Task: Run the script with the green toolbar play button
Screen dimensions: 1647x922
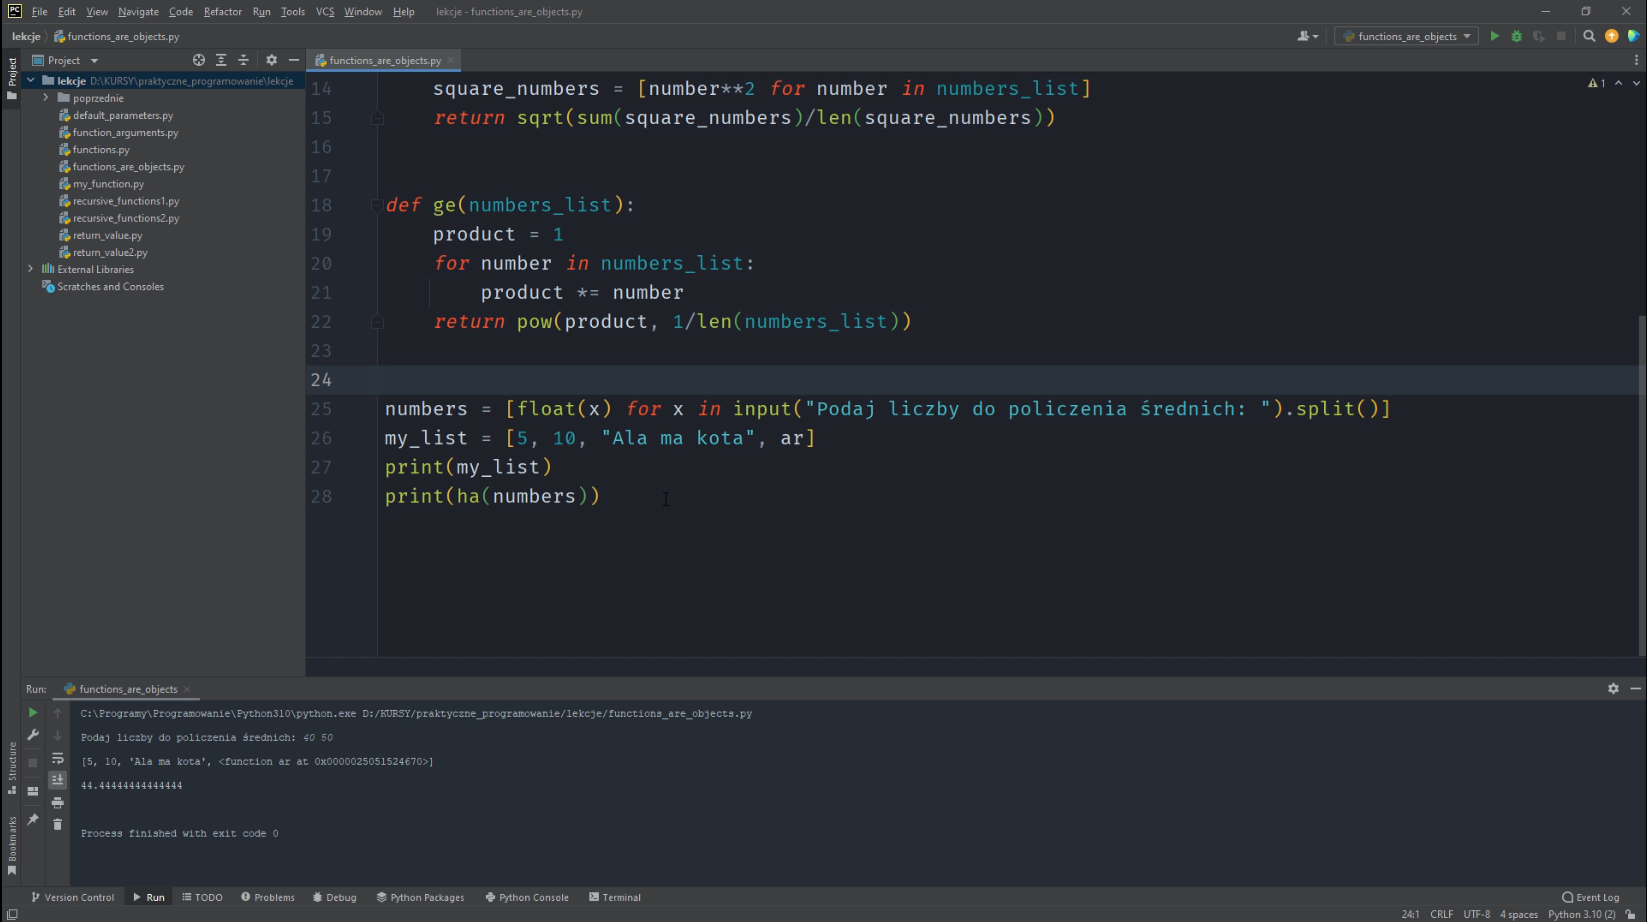Action: pyautogui.click(x=1494, y=36)
